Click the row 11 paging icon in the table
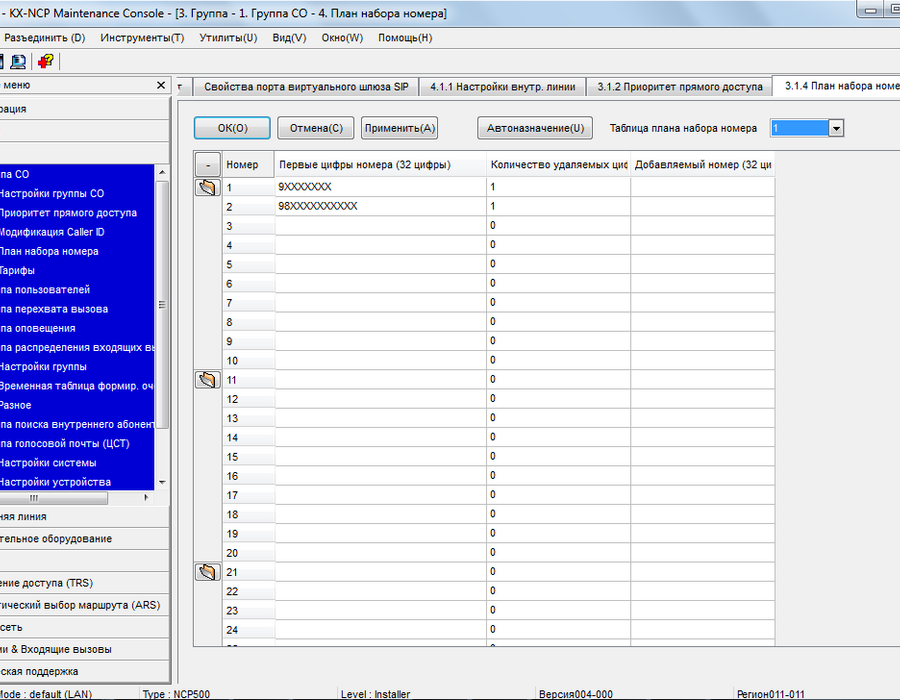This screenshot has width=900, height=700. [208, 379]
